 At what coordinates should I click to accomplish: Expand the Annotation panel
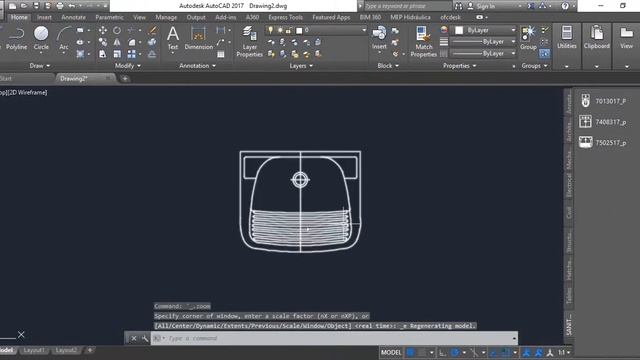[x=198, y=66]
